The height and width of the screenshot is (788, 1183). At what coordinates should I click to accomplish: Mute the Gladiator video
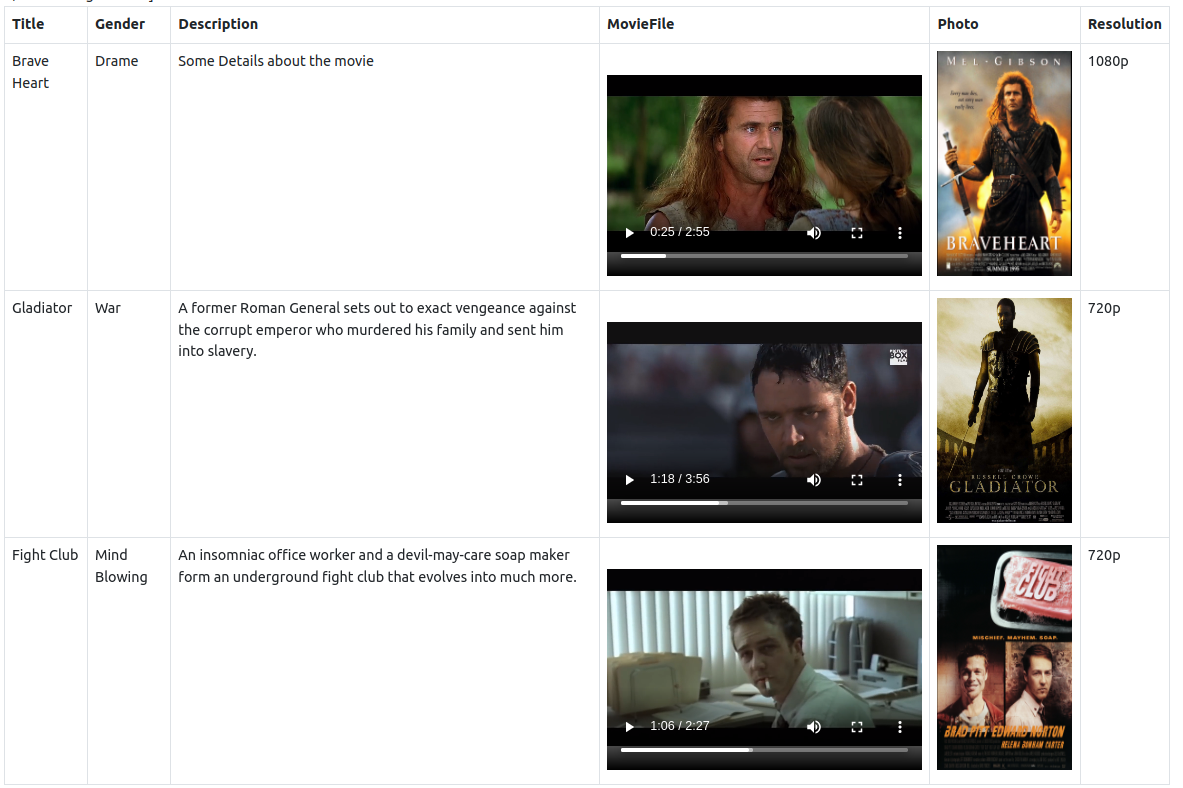(813, 479)
